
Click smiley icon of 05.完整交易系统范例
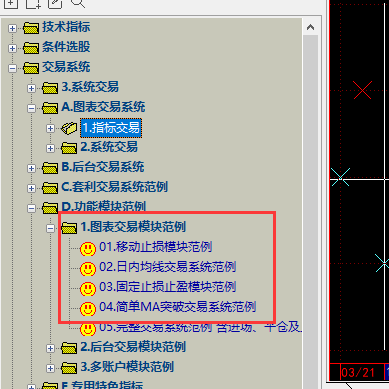(88, 329)
